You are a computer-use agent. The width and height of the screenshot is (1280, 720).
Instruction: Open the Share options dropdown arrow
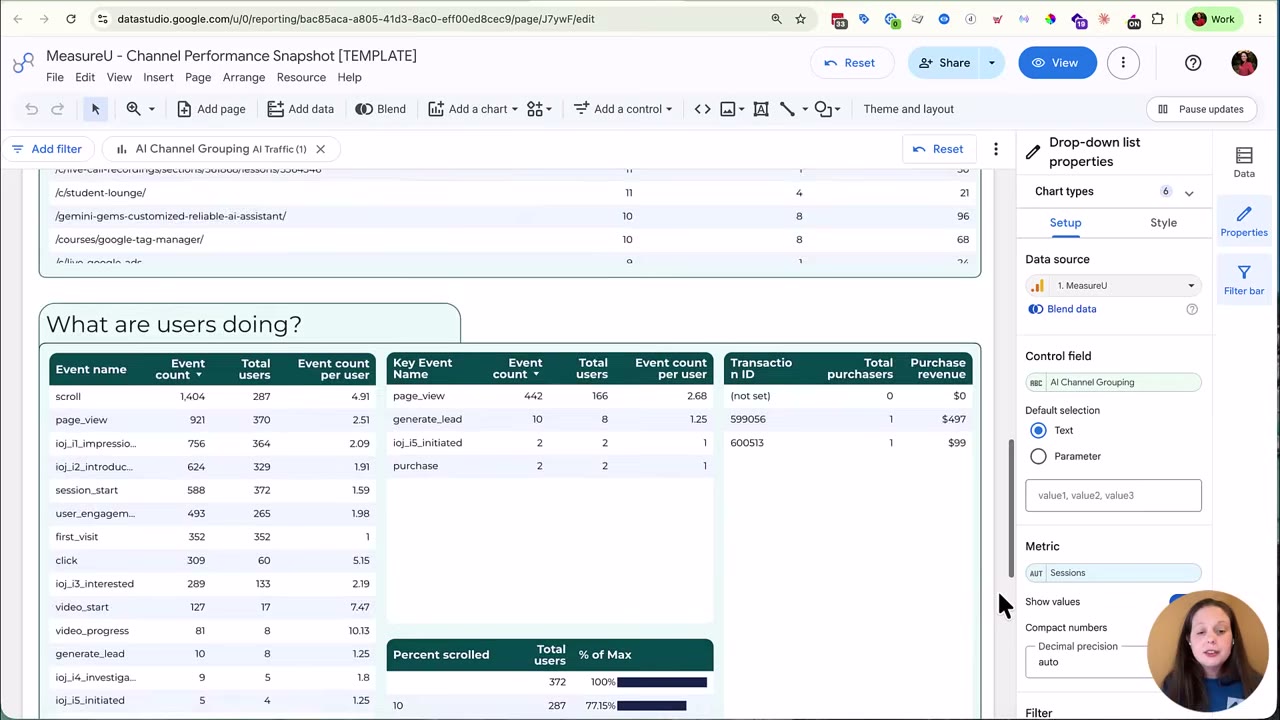[x=992, y=63]
